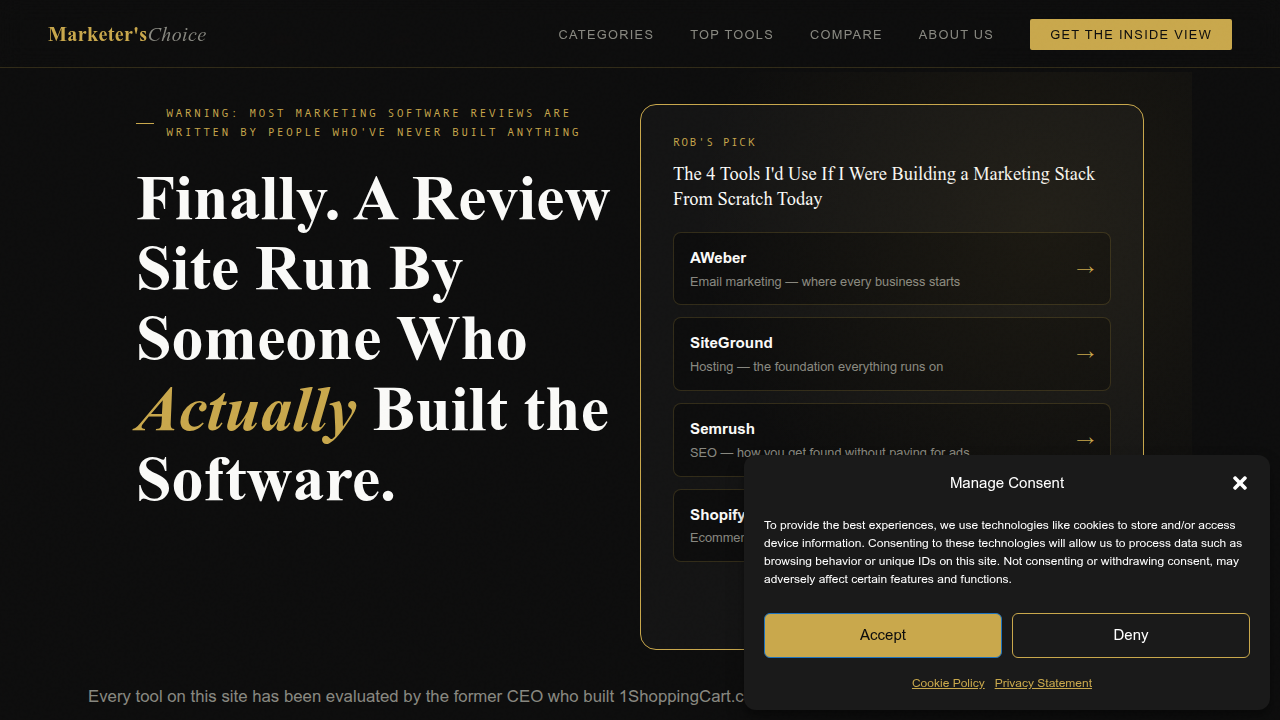Visit the About Us page

956,34
